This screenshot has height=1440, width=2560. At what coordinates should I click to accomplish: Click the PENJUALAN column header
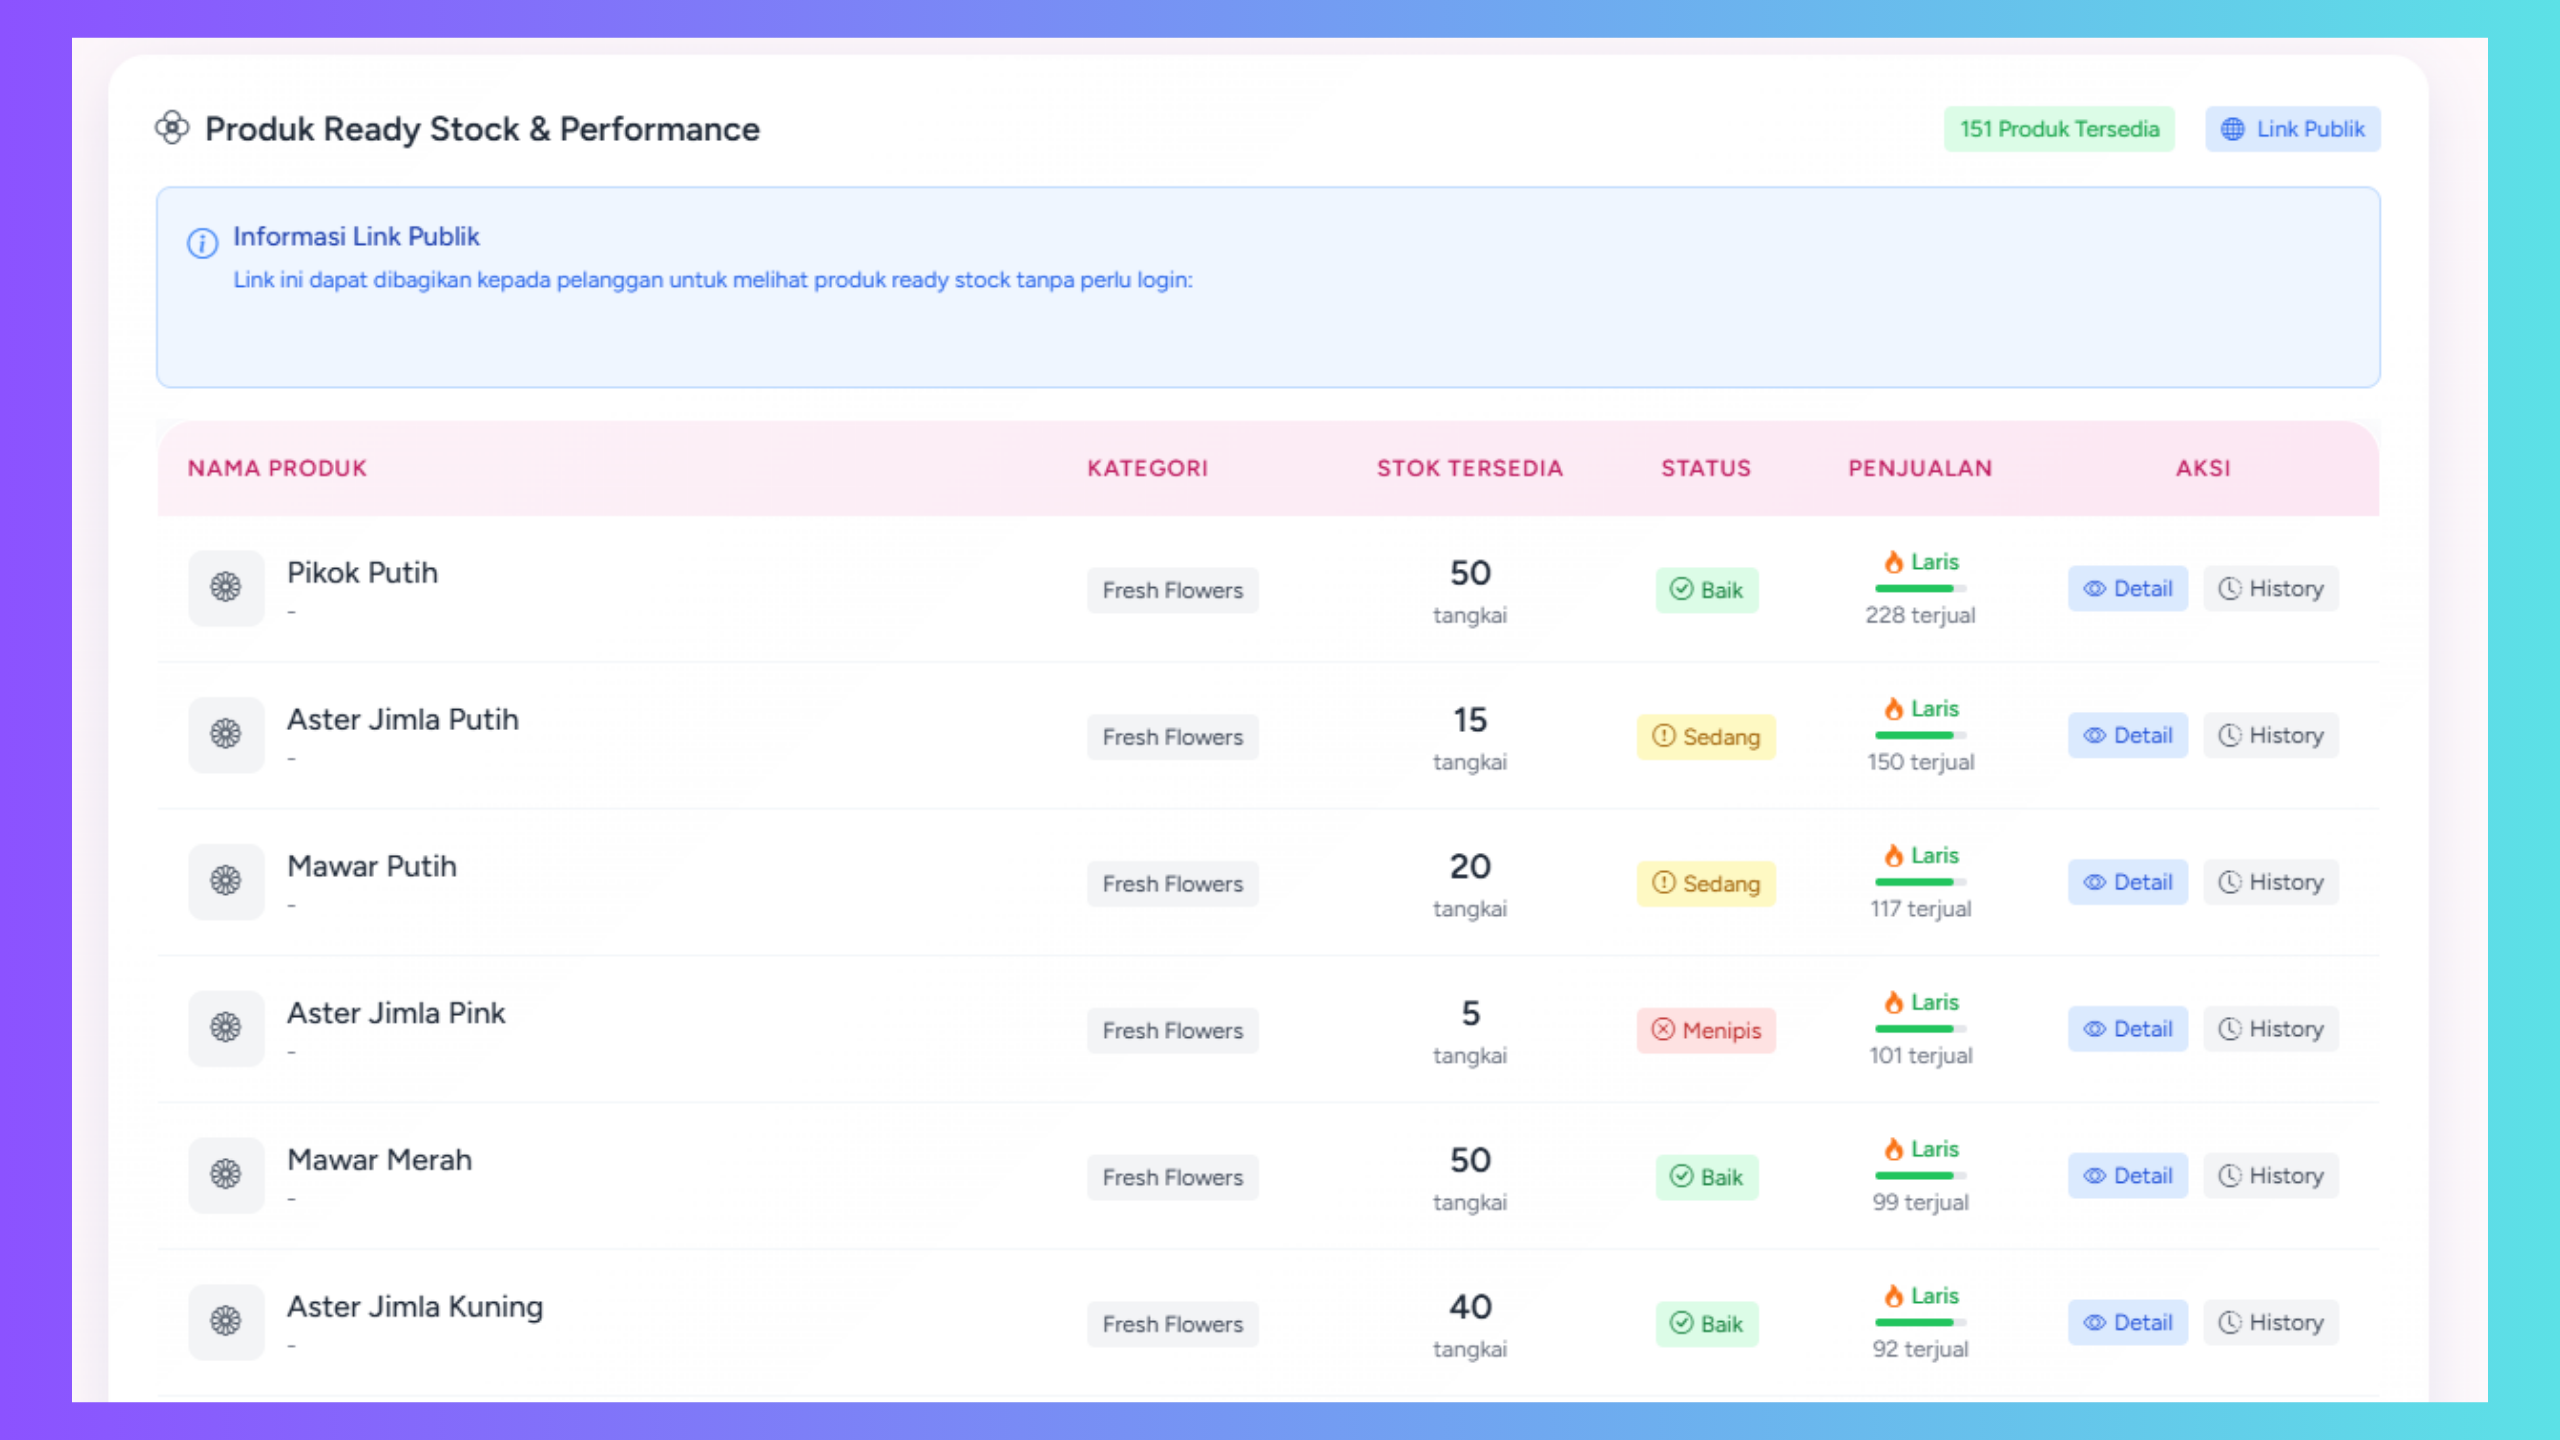pos(1919,468)
